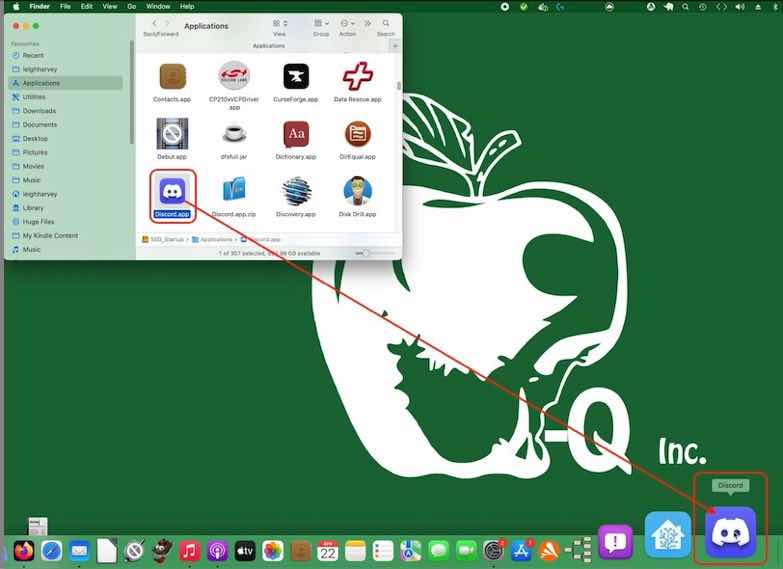This screenshot has width=783, height=569.
Task: Open the Music app in the Dock
Action: coord(190,551)
